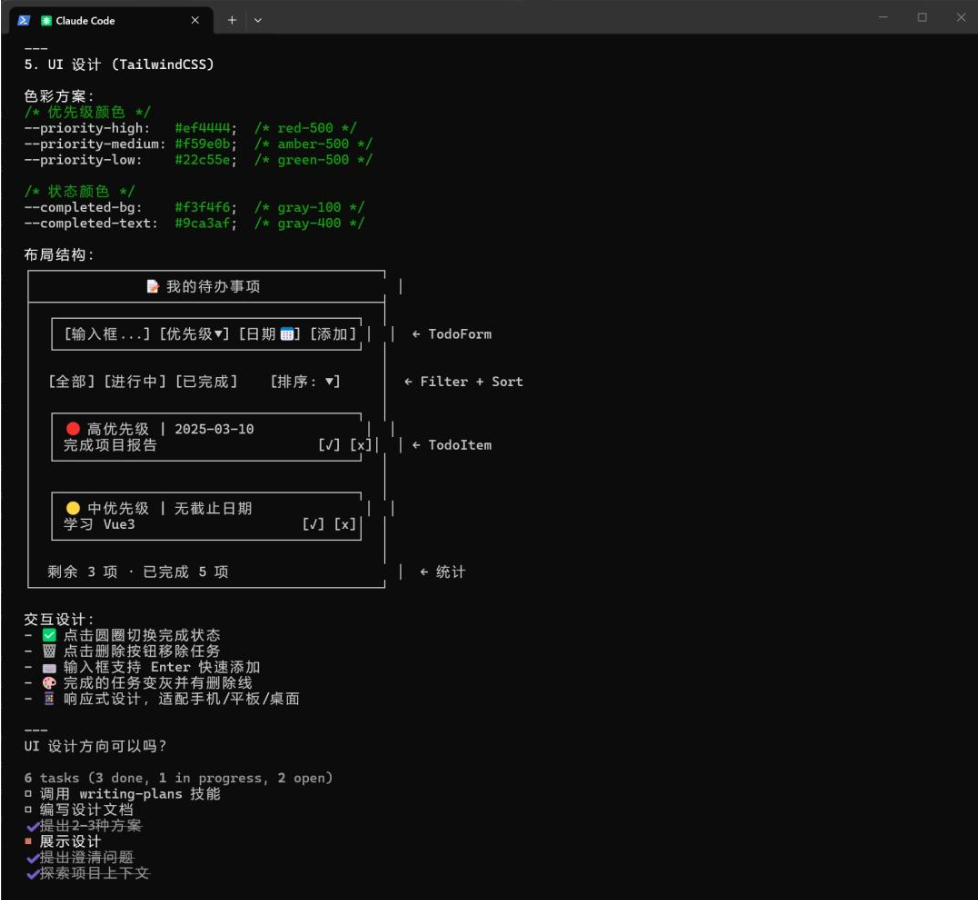This screenshot has height=900, width=978.
Task: Click the #9ca3af color value
Action: coord(202,223)
